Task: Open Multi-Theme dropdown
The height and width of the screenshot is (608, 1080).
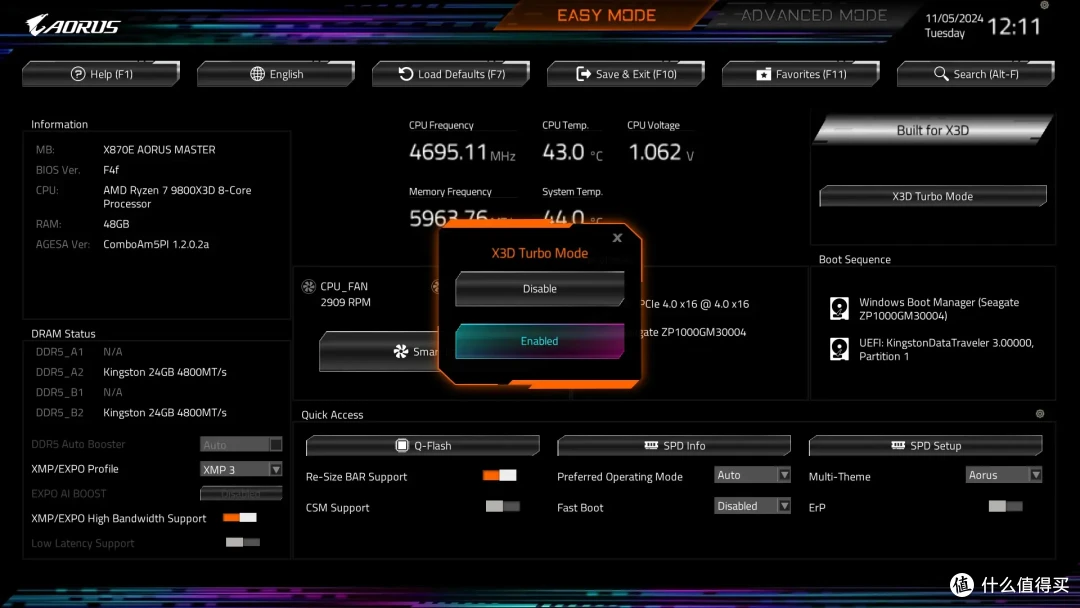Action: tap(1004, 474)
